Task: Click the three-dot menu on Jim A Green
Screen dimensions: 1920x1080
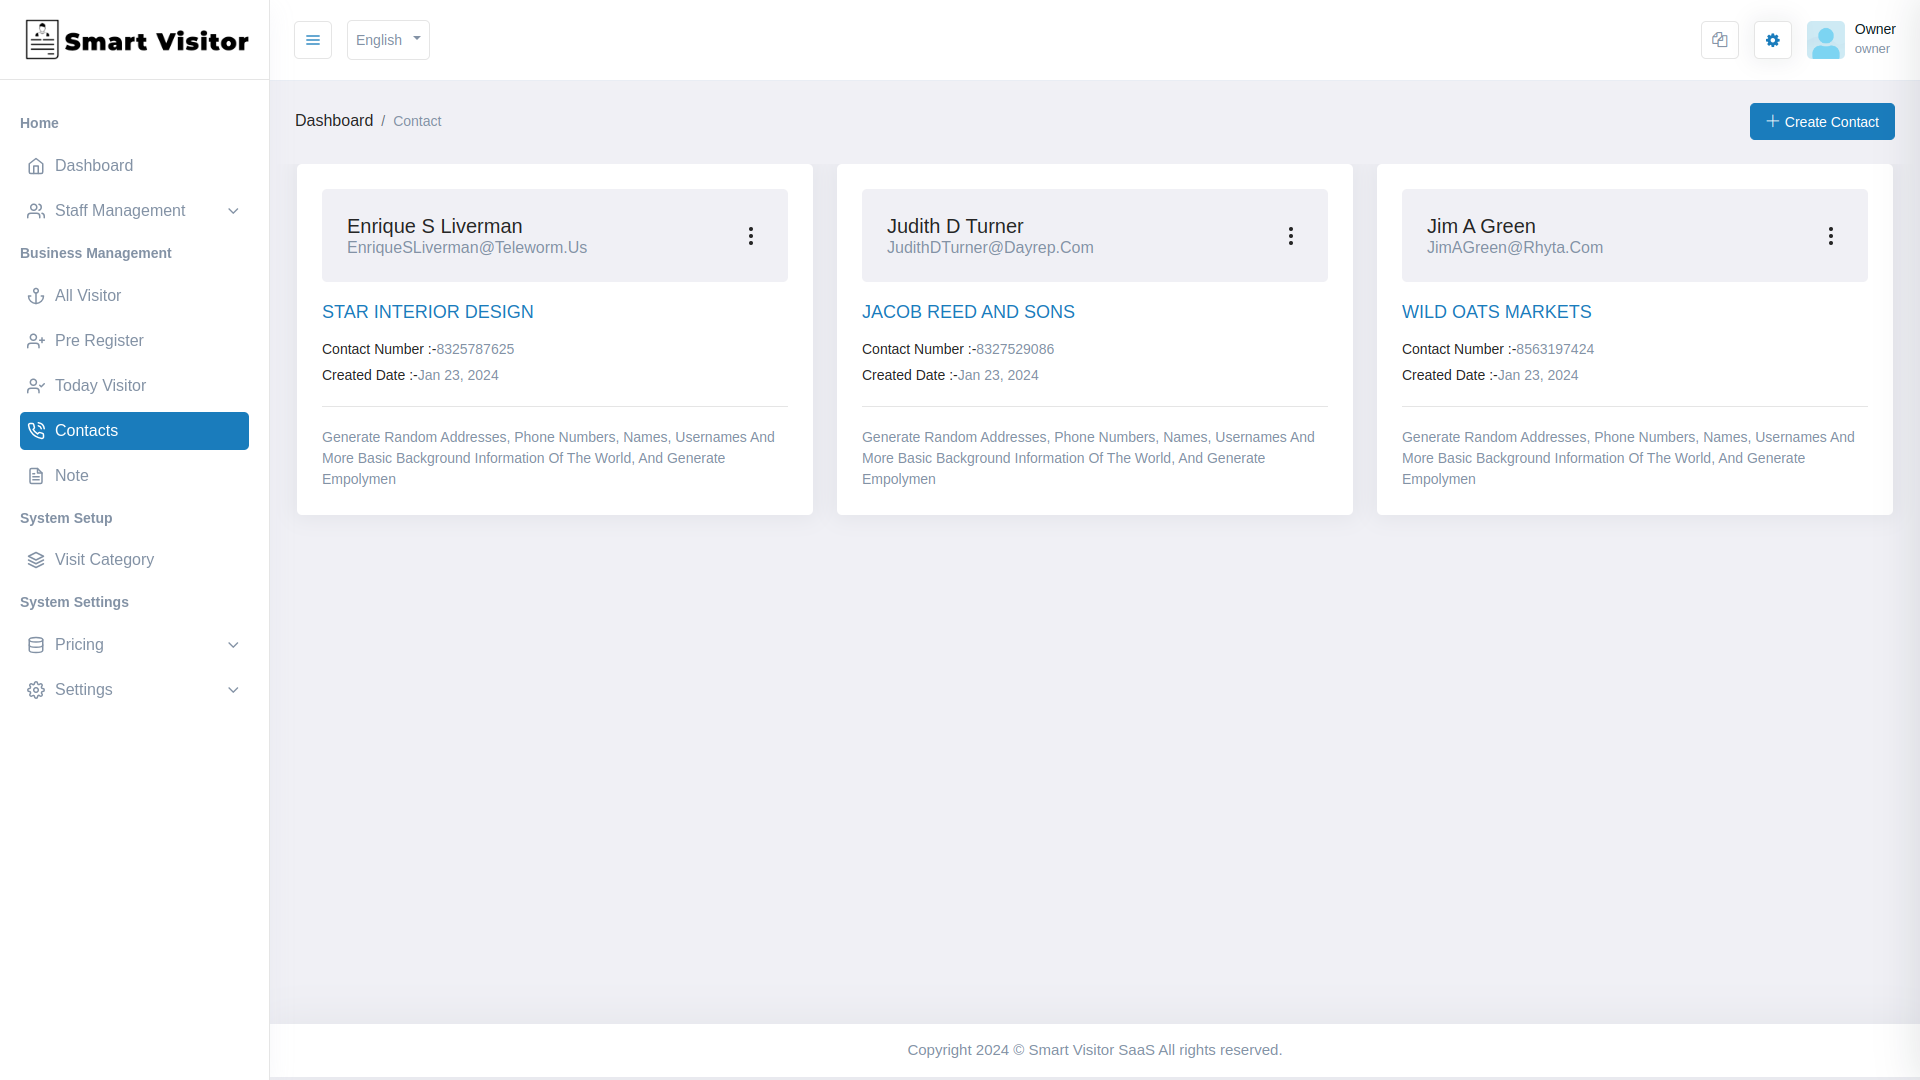Action: (x=1830, y=236)
